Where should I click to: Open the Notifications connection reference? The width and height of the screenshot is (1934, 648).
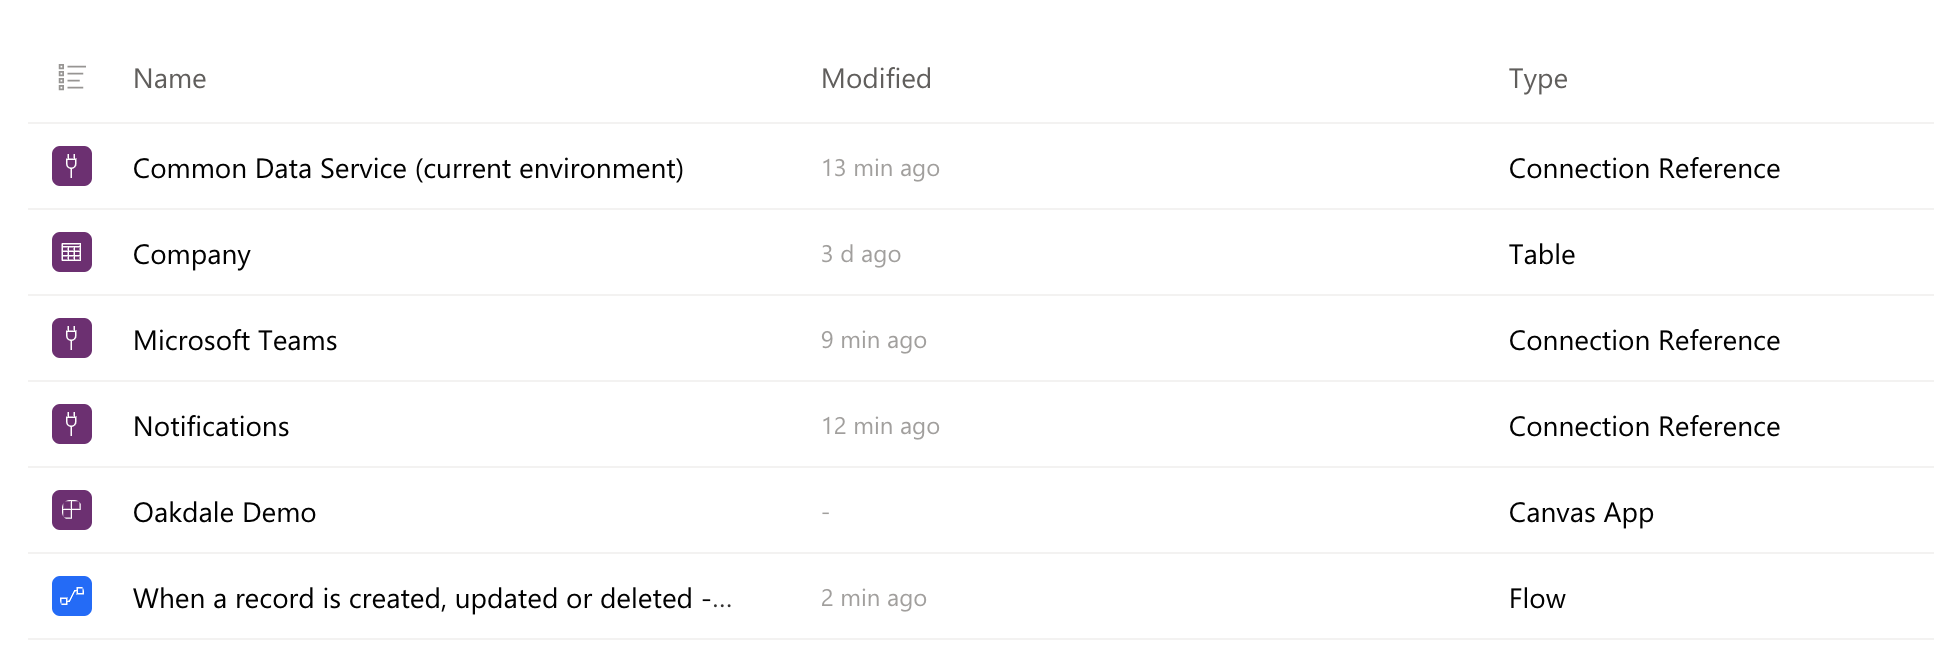211,427
